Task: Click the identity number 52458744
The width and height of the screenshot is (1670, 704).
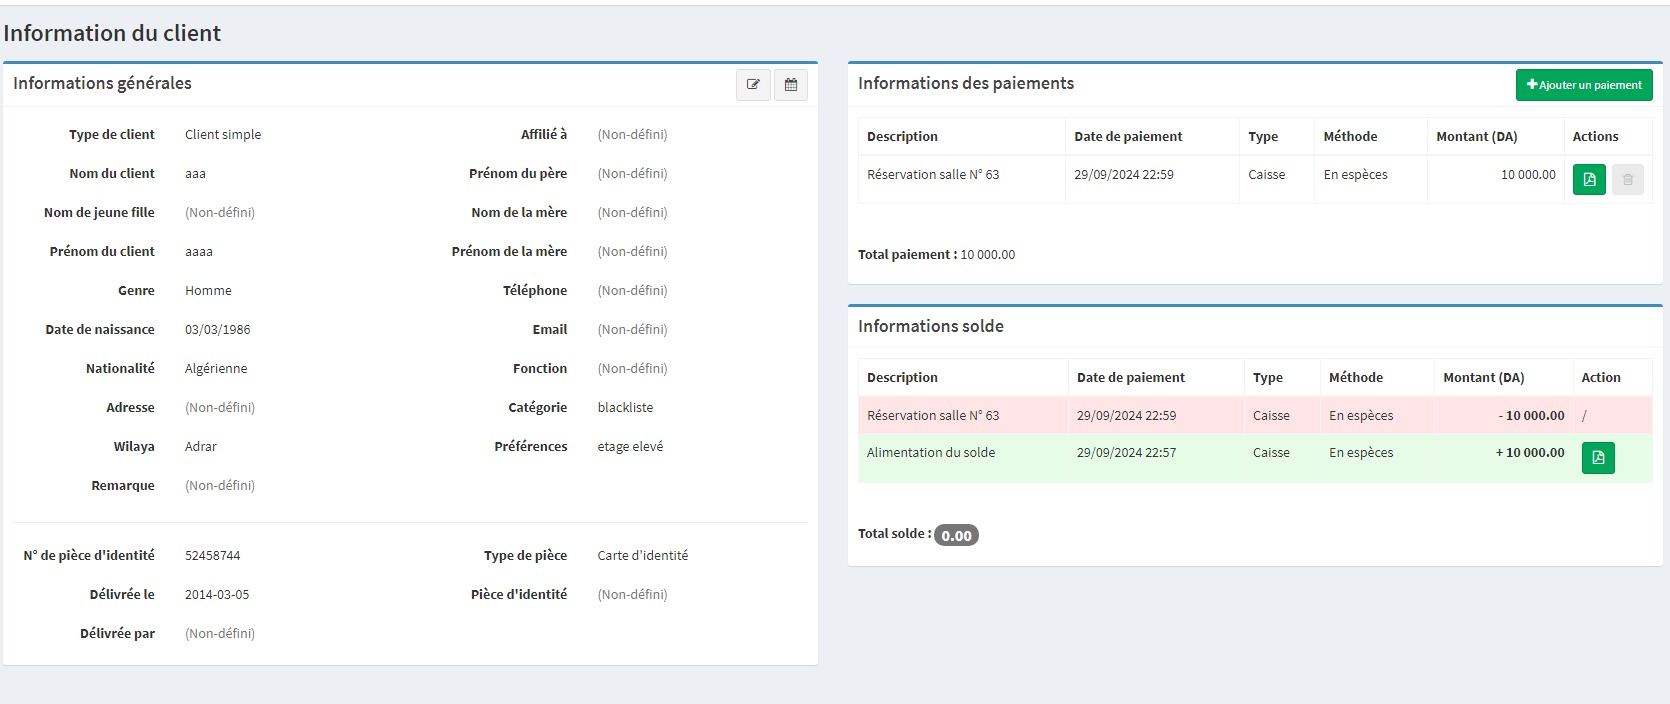Action: pos(212,556)
